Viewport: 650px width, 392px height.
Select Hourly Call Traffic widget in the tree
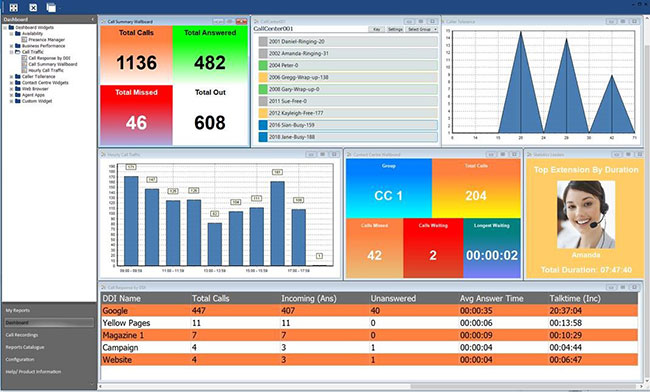point(46,70)
